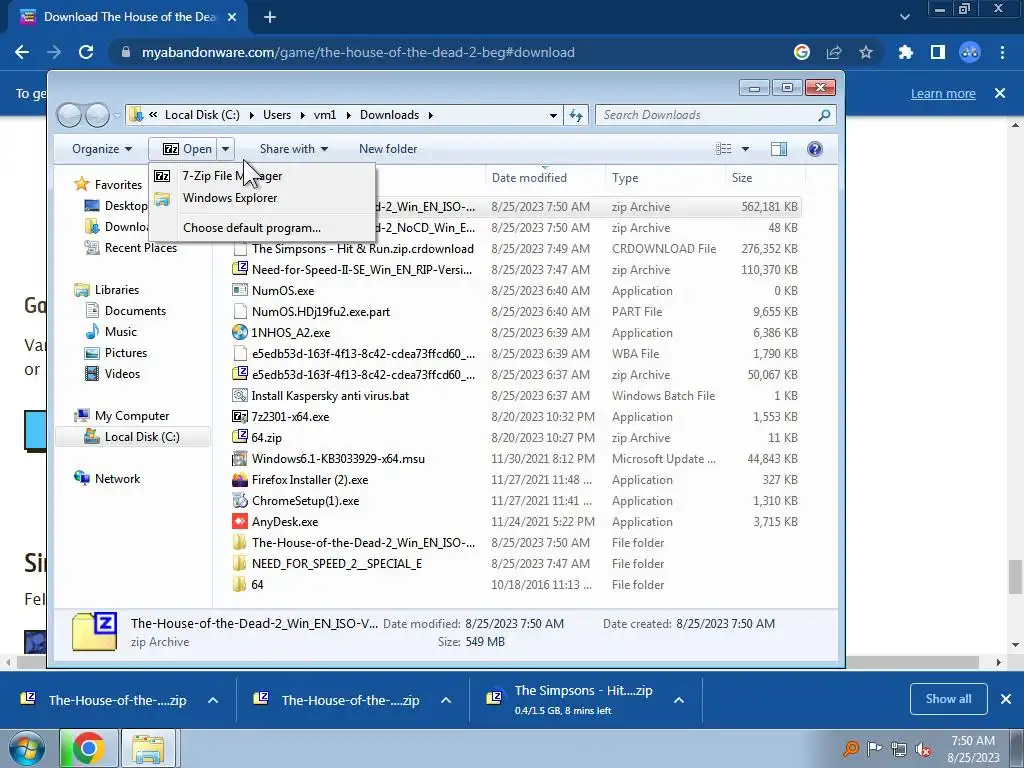Go forward with Explorer forward arrow
1024x768 pixels.
[x=97, y=116]
